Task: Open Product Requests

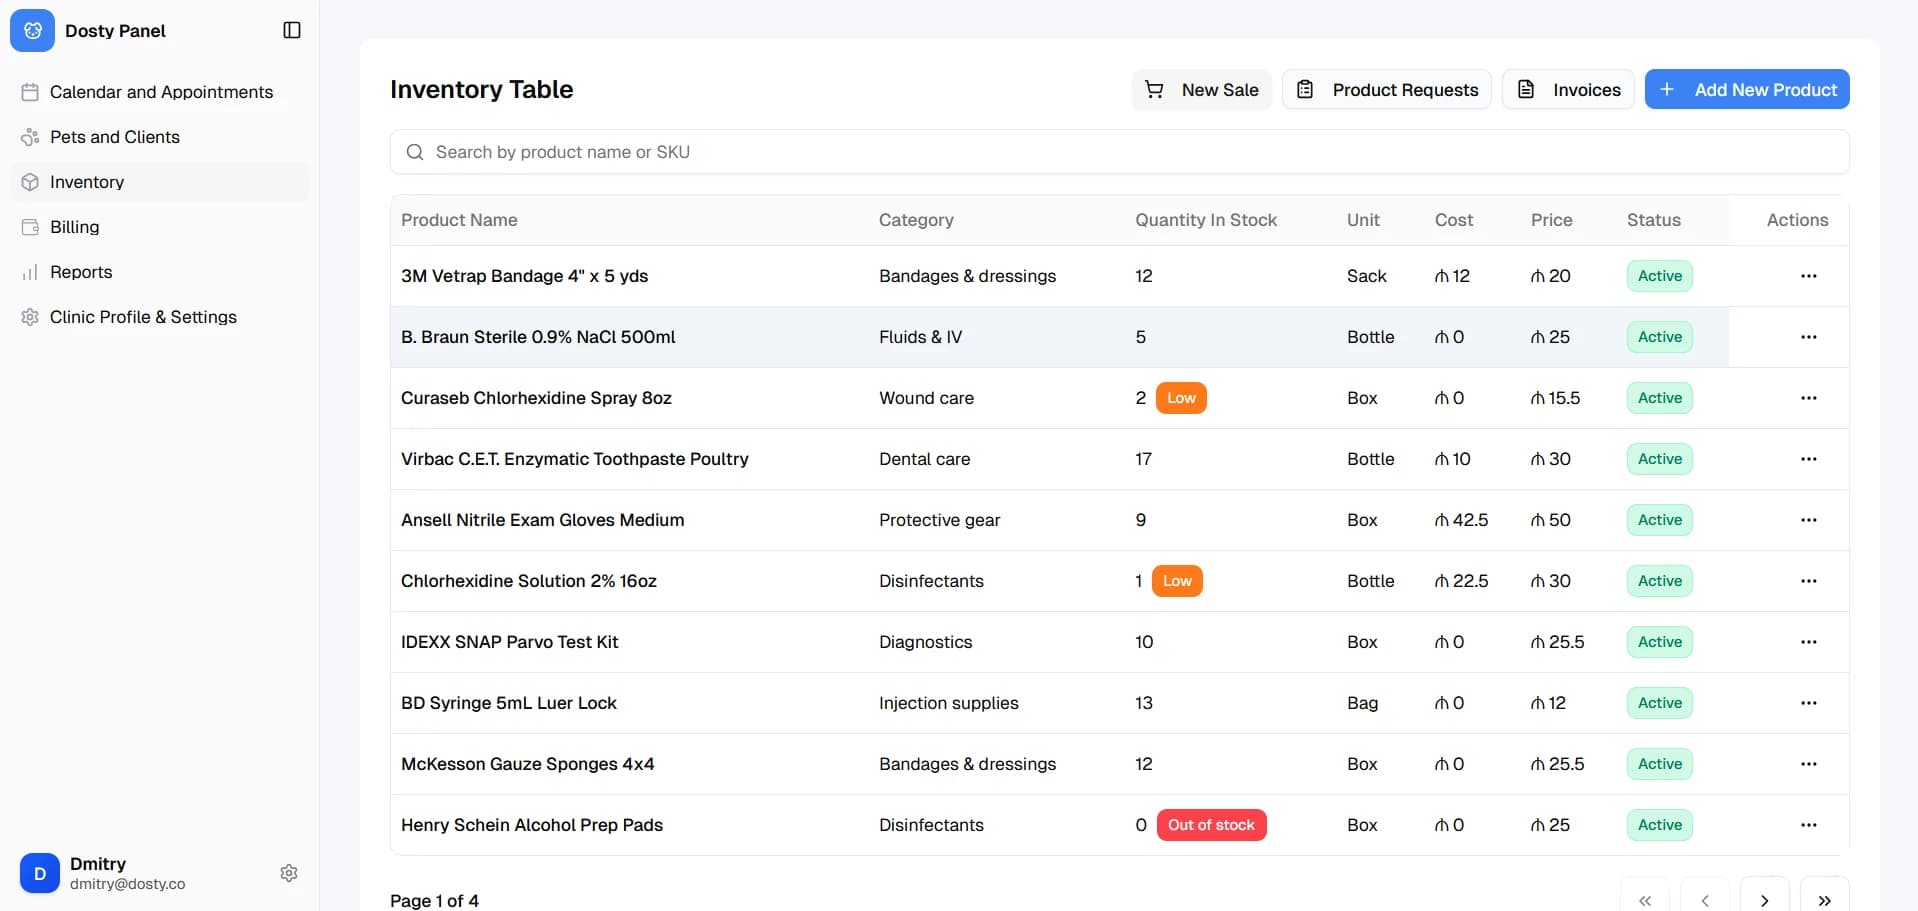Action: (x=1387, y=90)
